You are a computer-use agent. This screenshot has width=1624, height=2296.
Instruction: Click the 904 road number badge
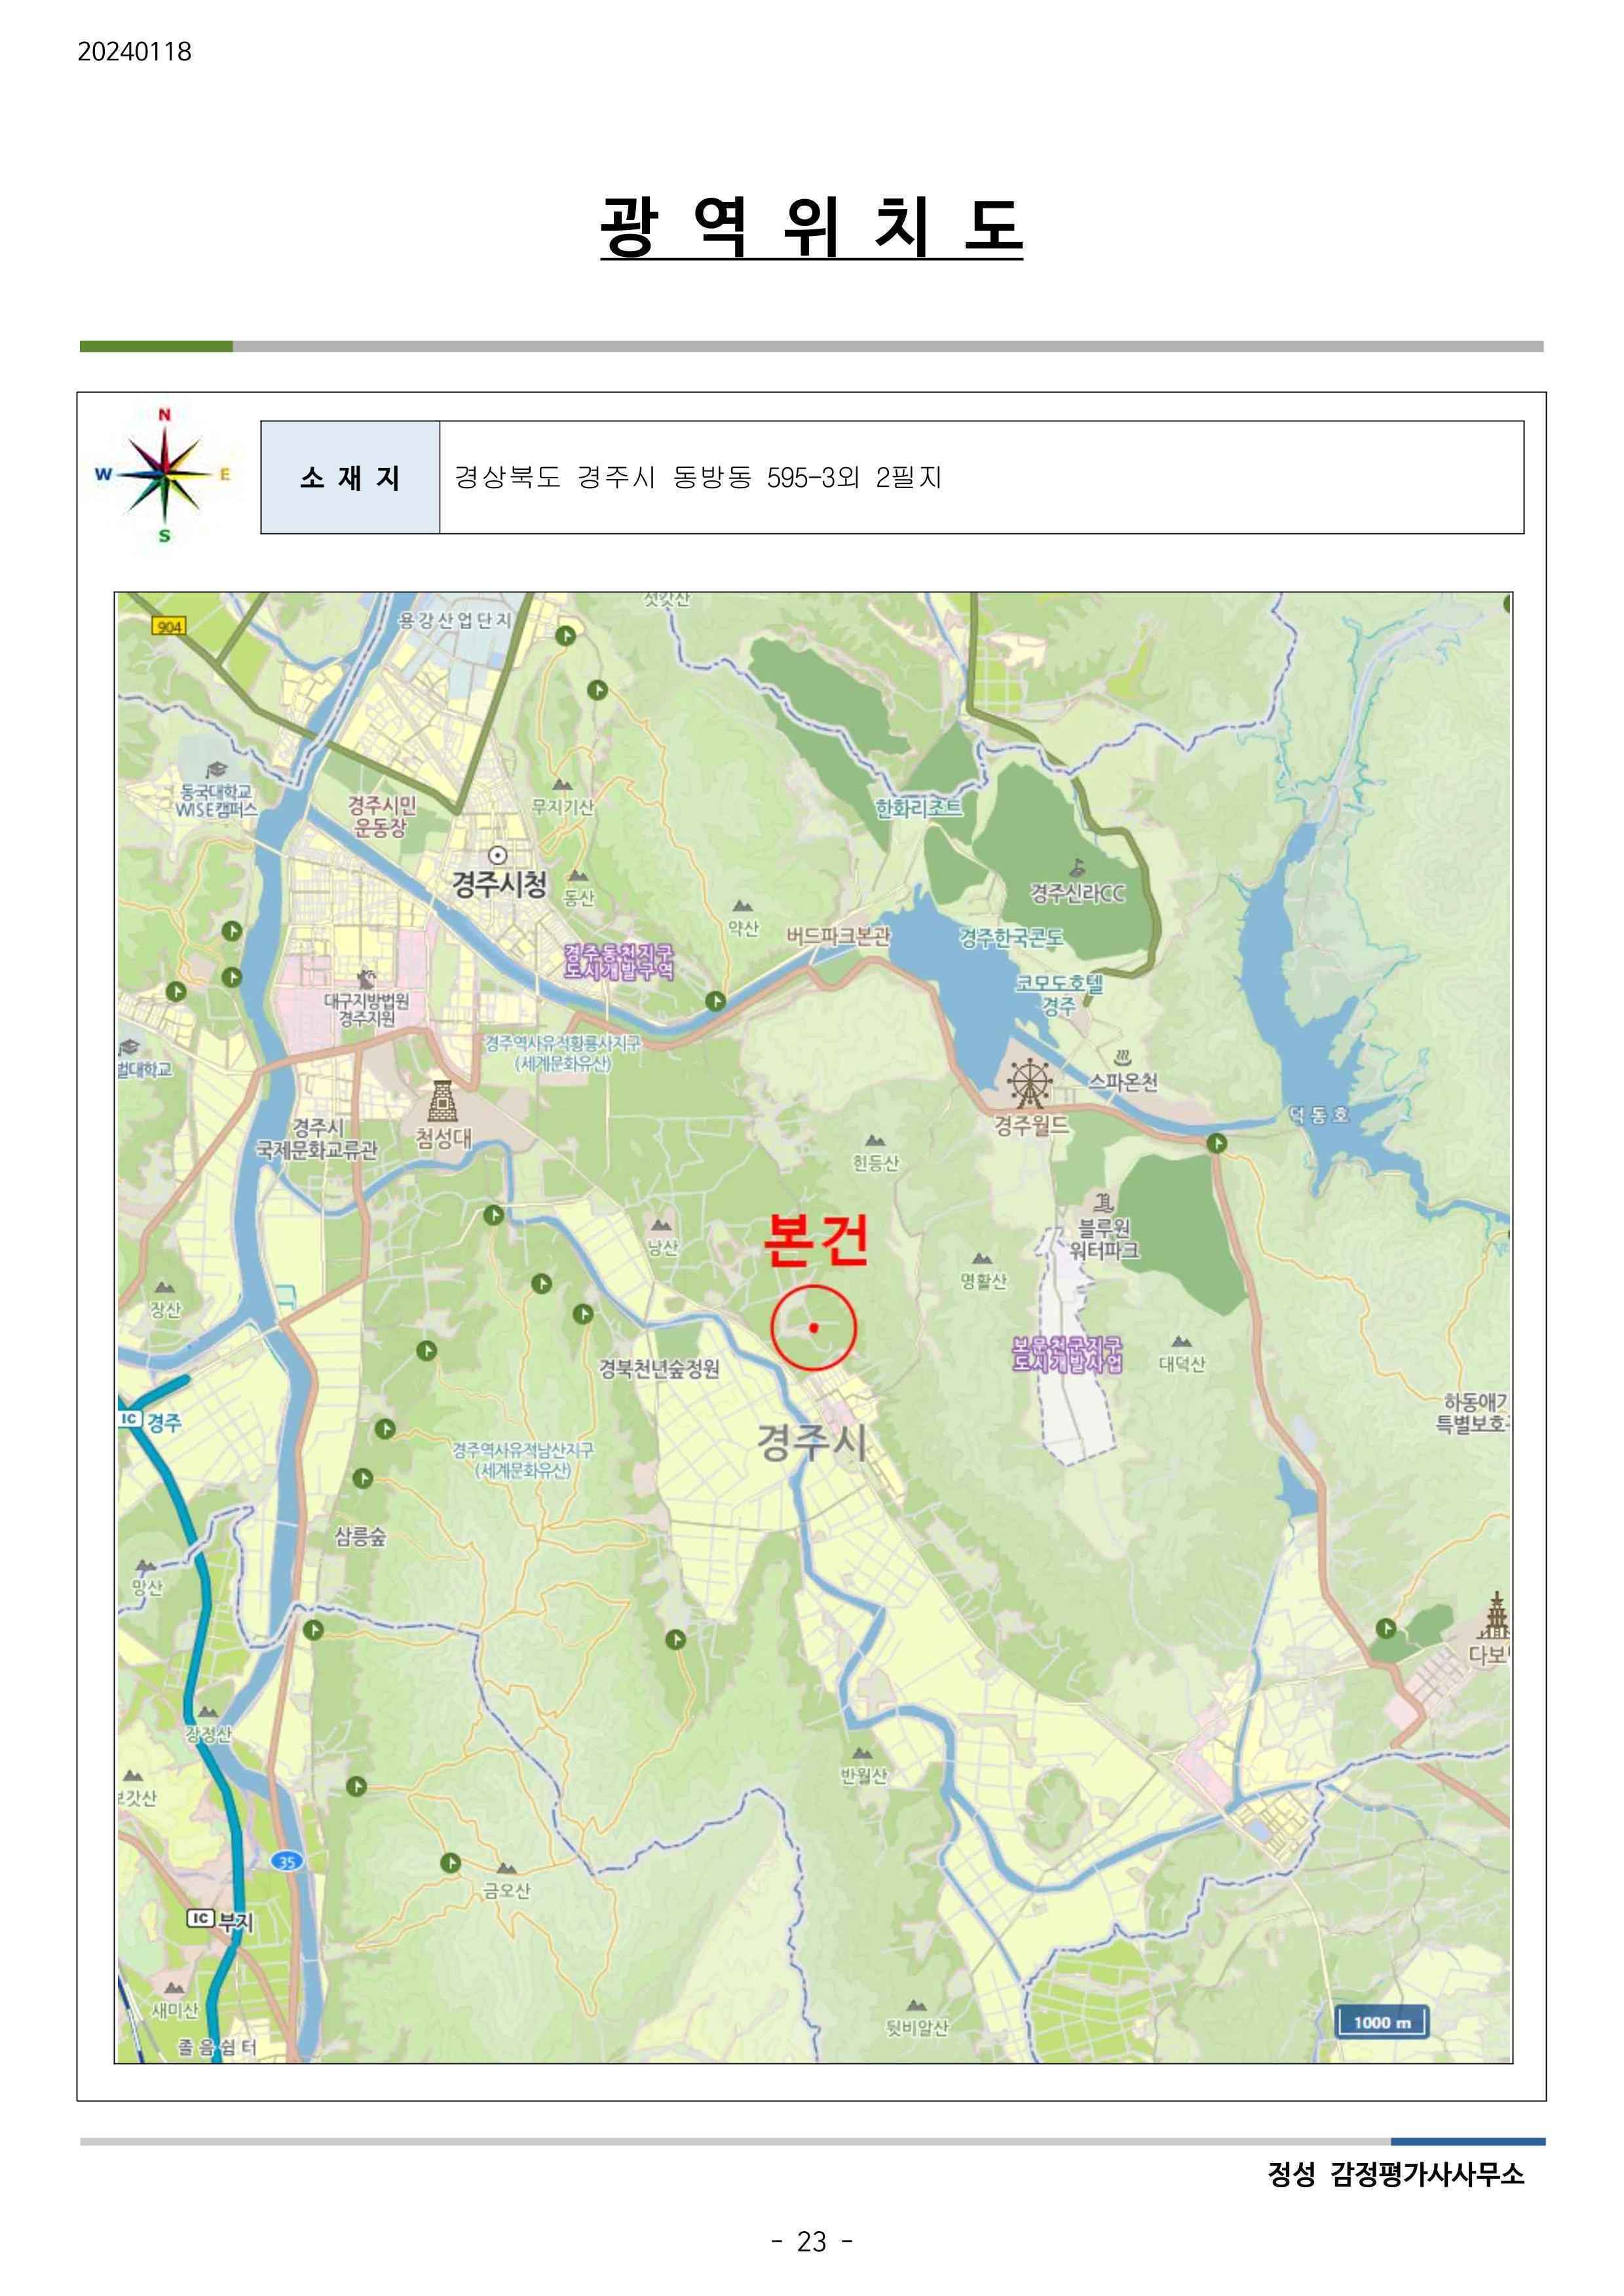coord(169,626)
